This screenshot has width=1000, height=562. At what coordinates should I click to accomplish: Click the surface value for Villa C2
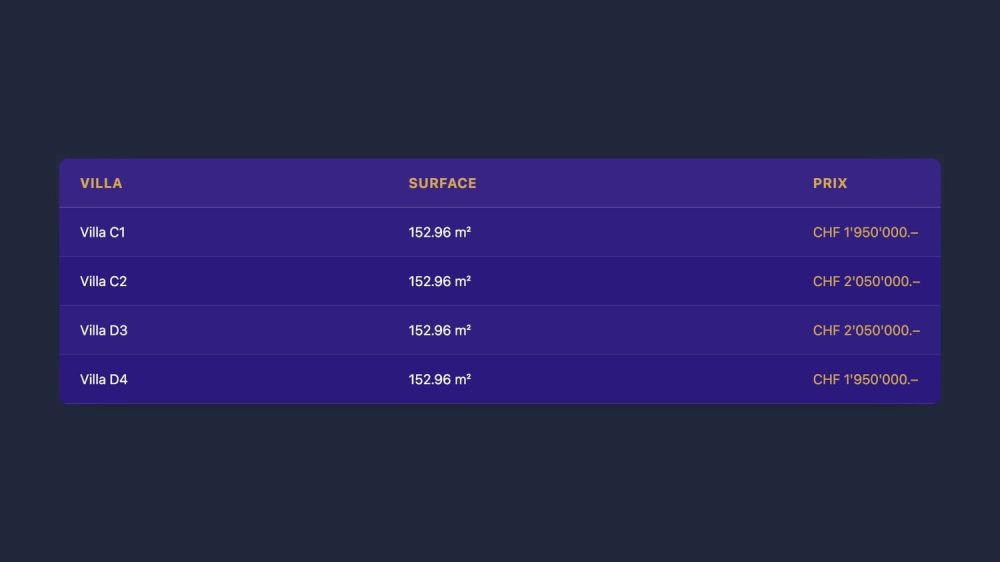[x=439, y=281]
